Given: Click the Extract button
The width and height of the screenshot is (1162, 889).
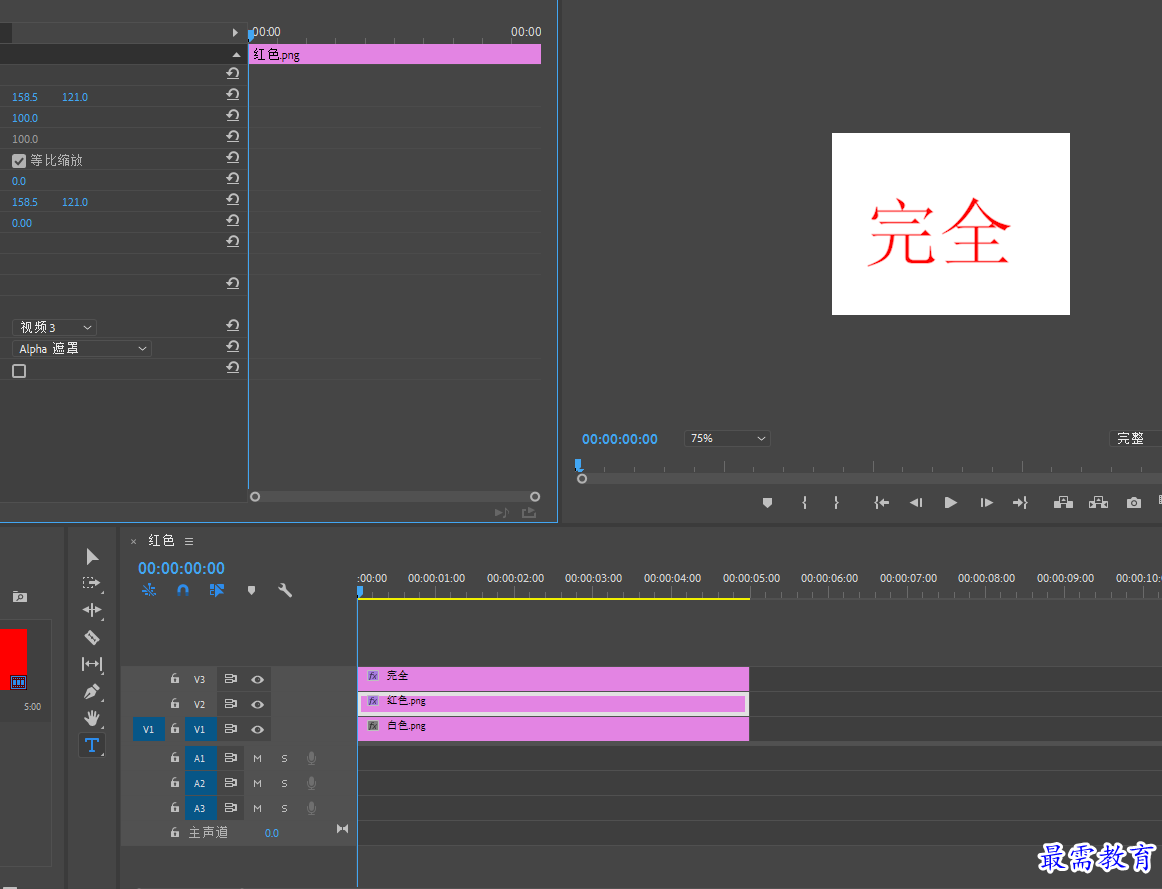Looking at the screenshot, I should pos(1098,502).
